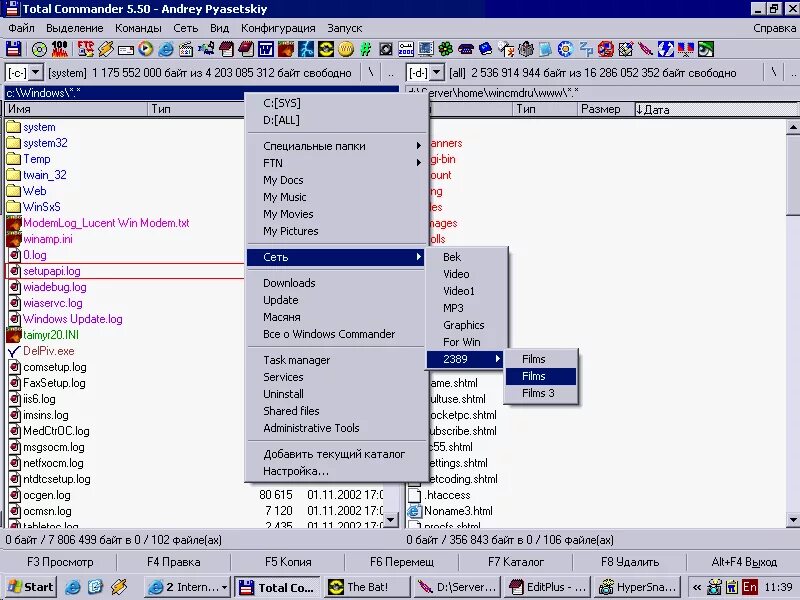Click the CD disc toolbar icon
The width and height of the screenshot is (800, 600).
[39, 49]
